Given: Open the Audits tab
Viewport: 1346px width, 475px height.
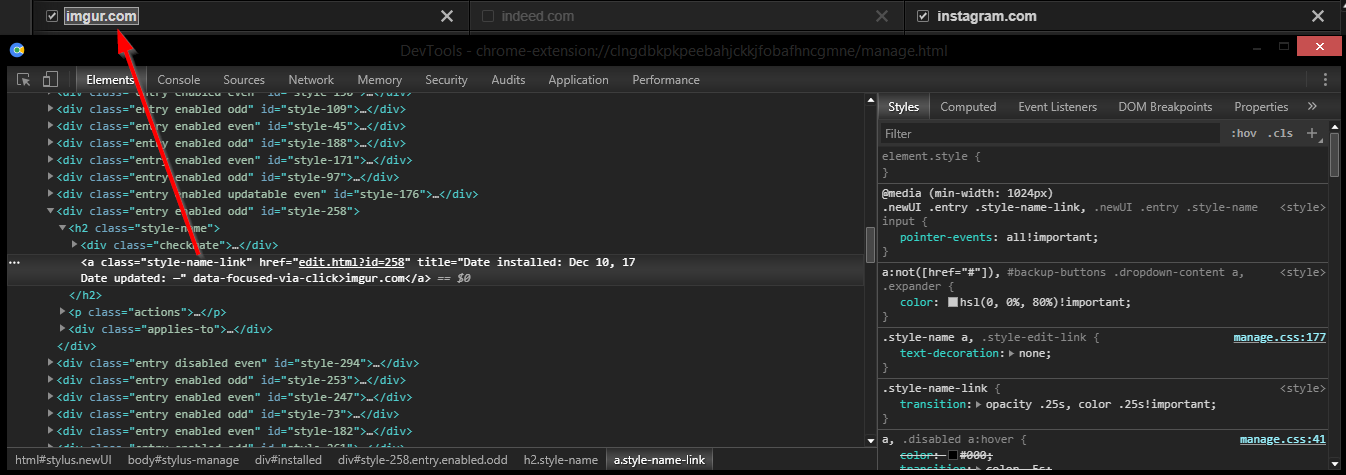Looking at the screenshot, I should click(508, 80).
